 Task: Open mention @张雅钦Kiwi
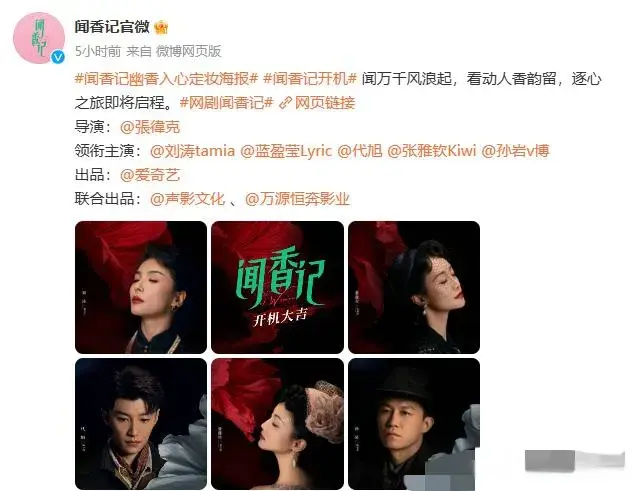[x=431, y=151]
